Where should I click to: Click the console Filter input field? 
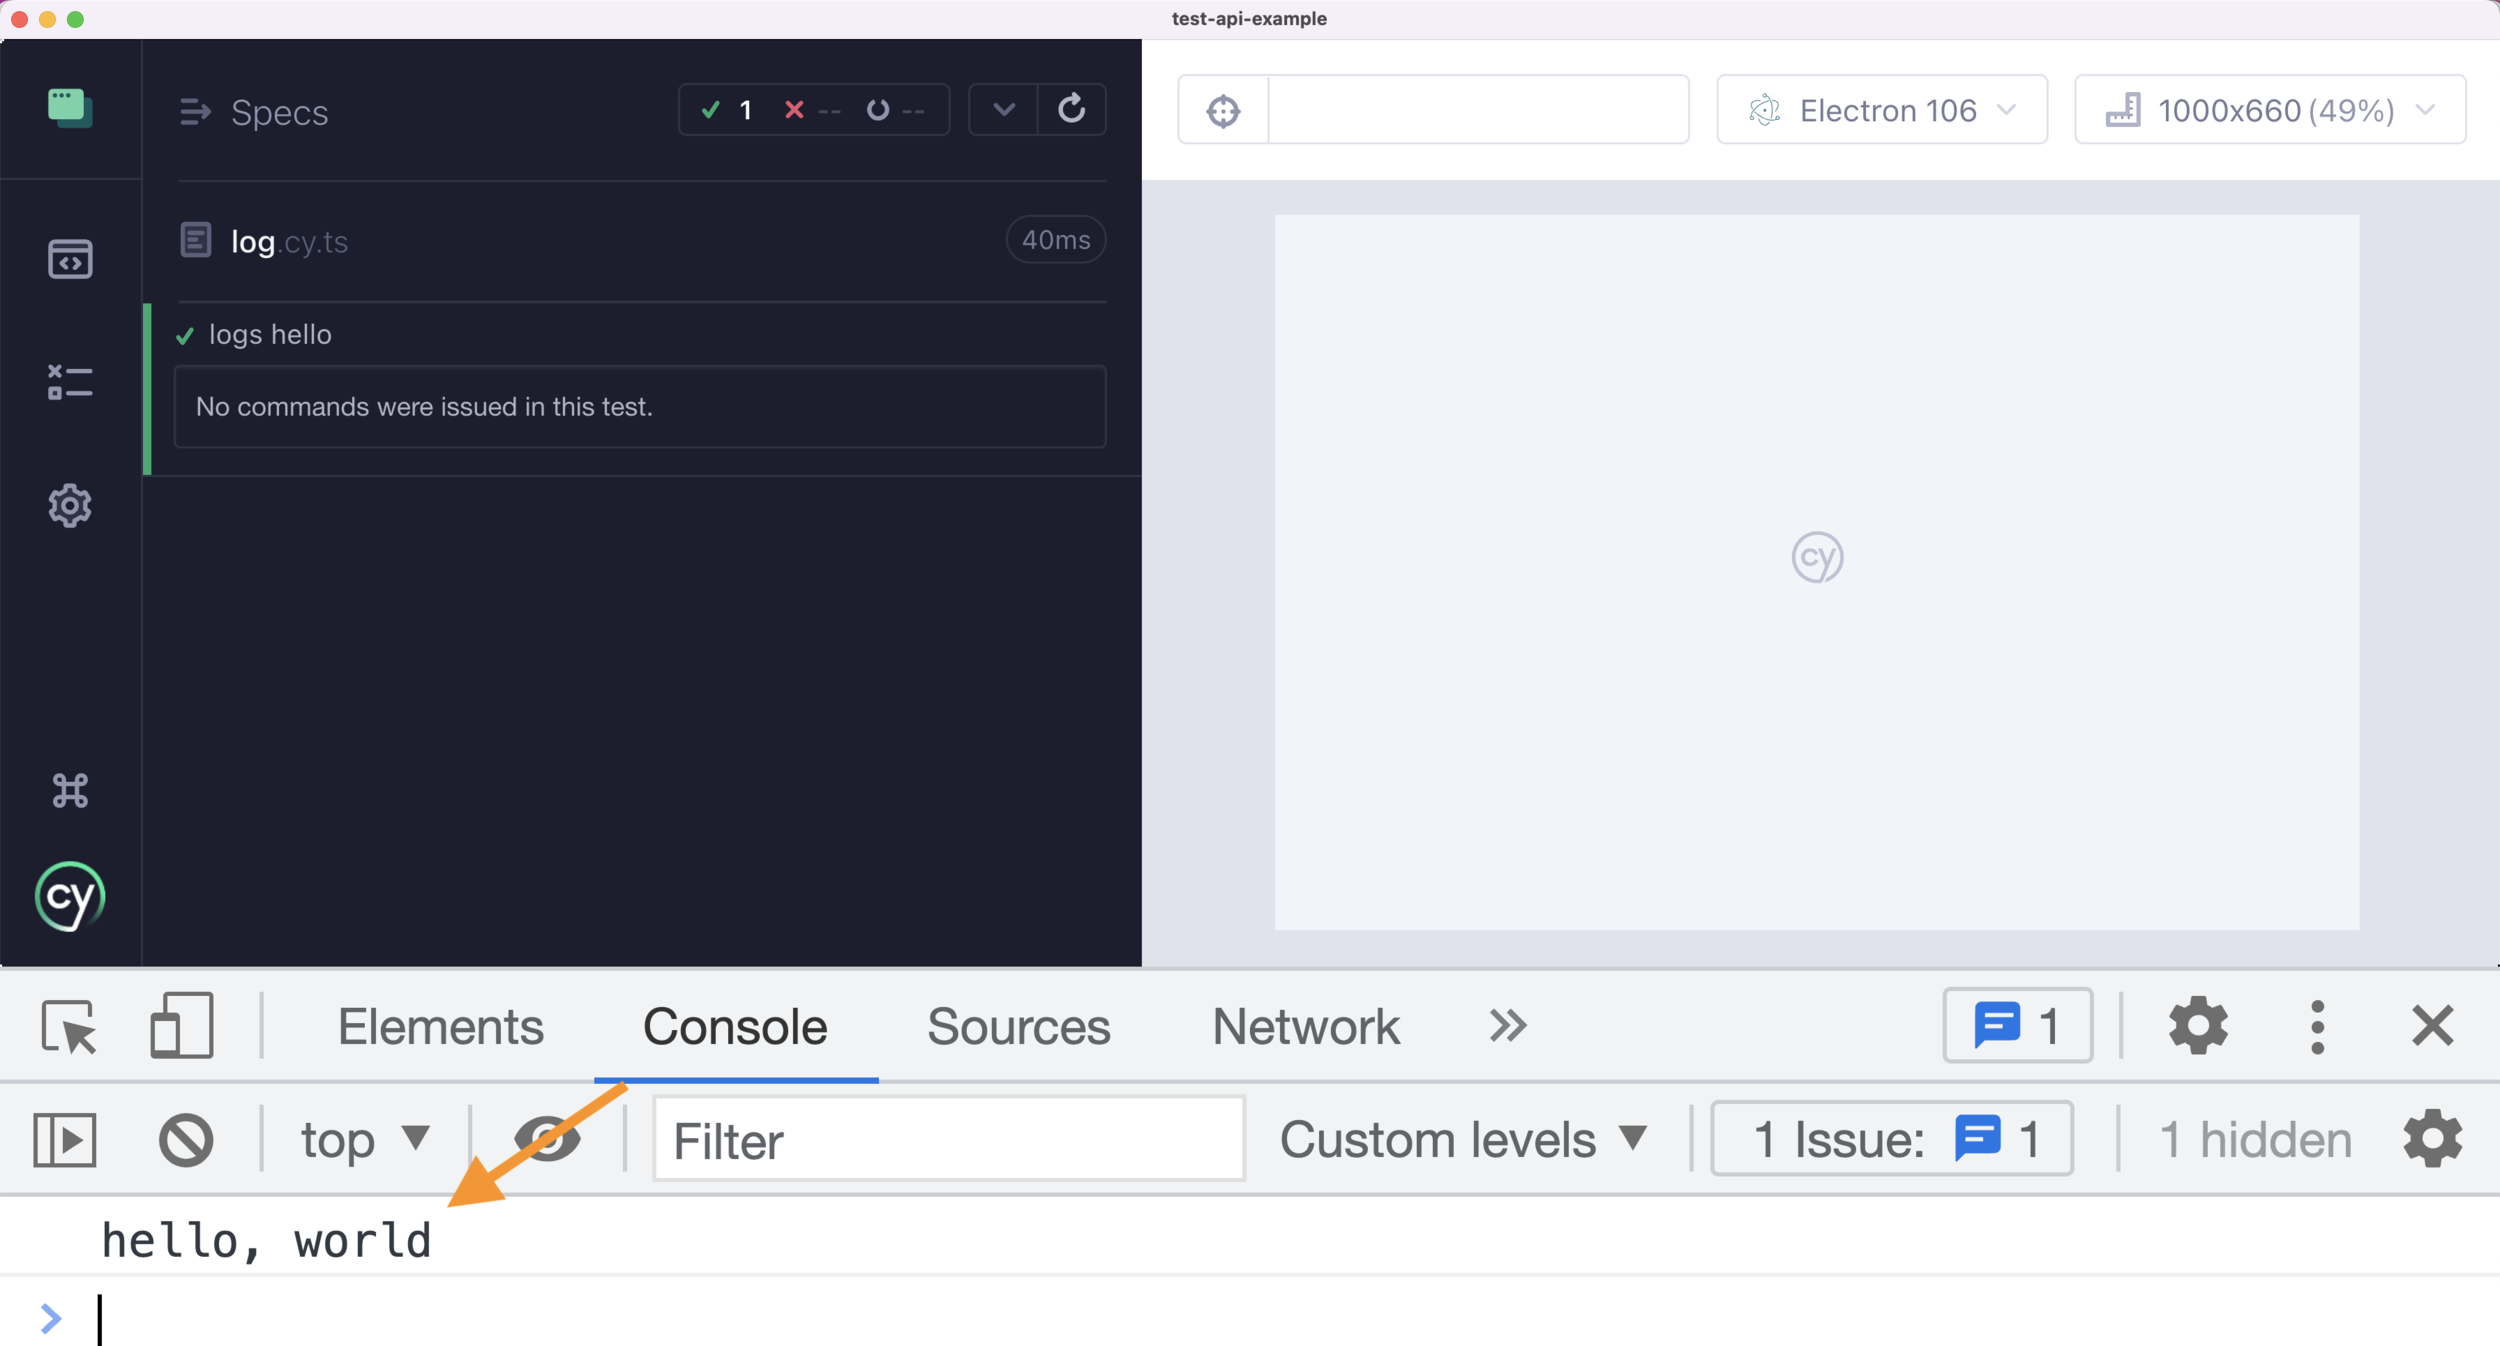point(948,1140)
